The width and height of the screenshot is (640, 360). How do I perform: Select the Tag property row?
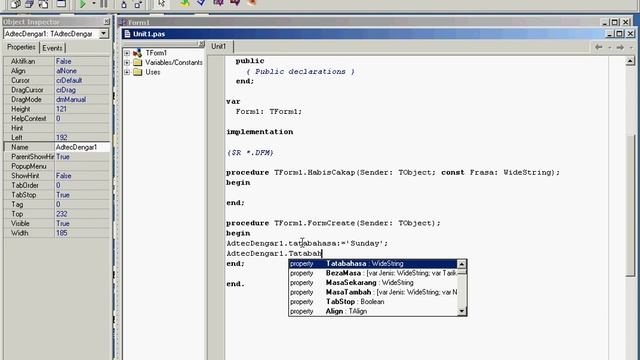57,204
